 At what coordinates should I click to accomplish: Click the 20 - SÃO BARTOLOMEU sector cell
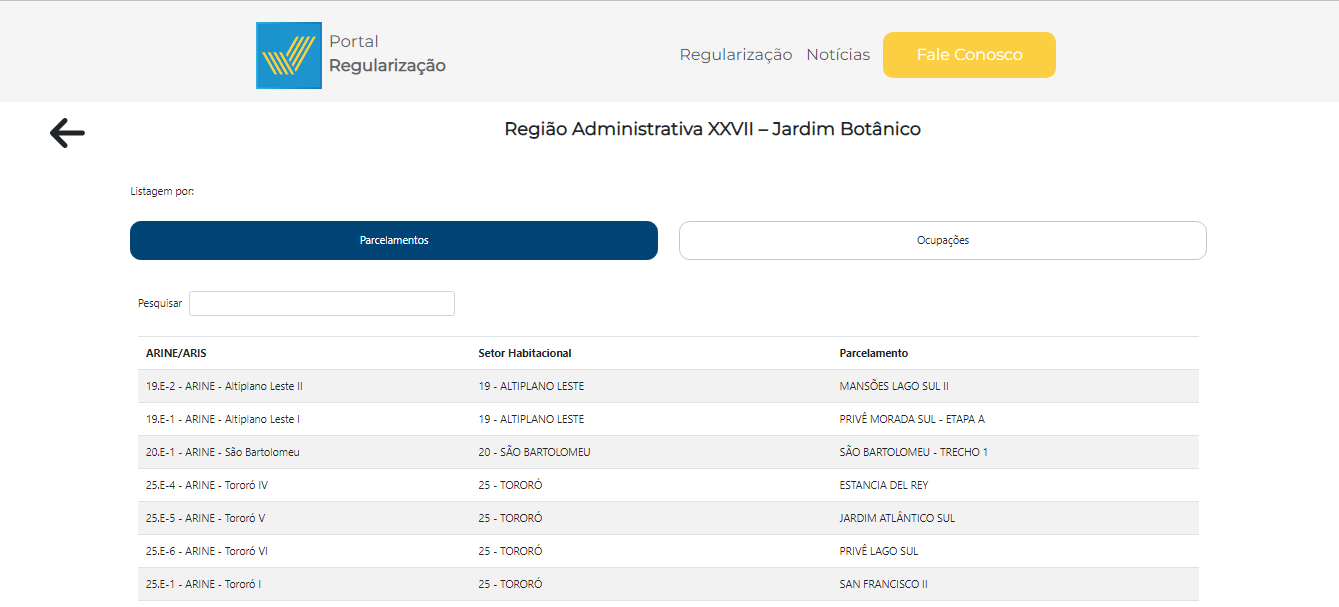[534, 452]
